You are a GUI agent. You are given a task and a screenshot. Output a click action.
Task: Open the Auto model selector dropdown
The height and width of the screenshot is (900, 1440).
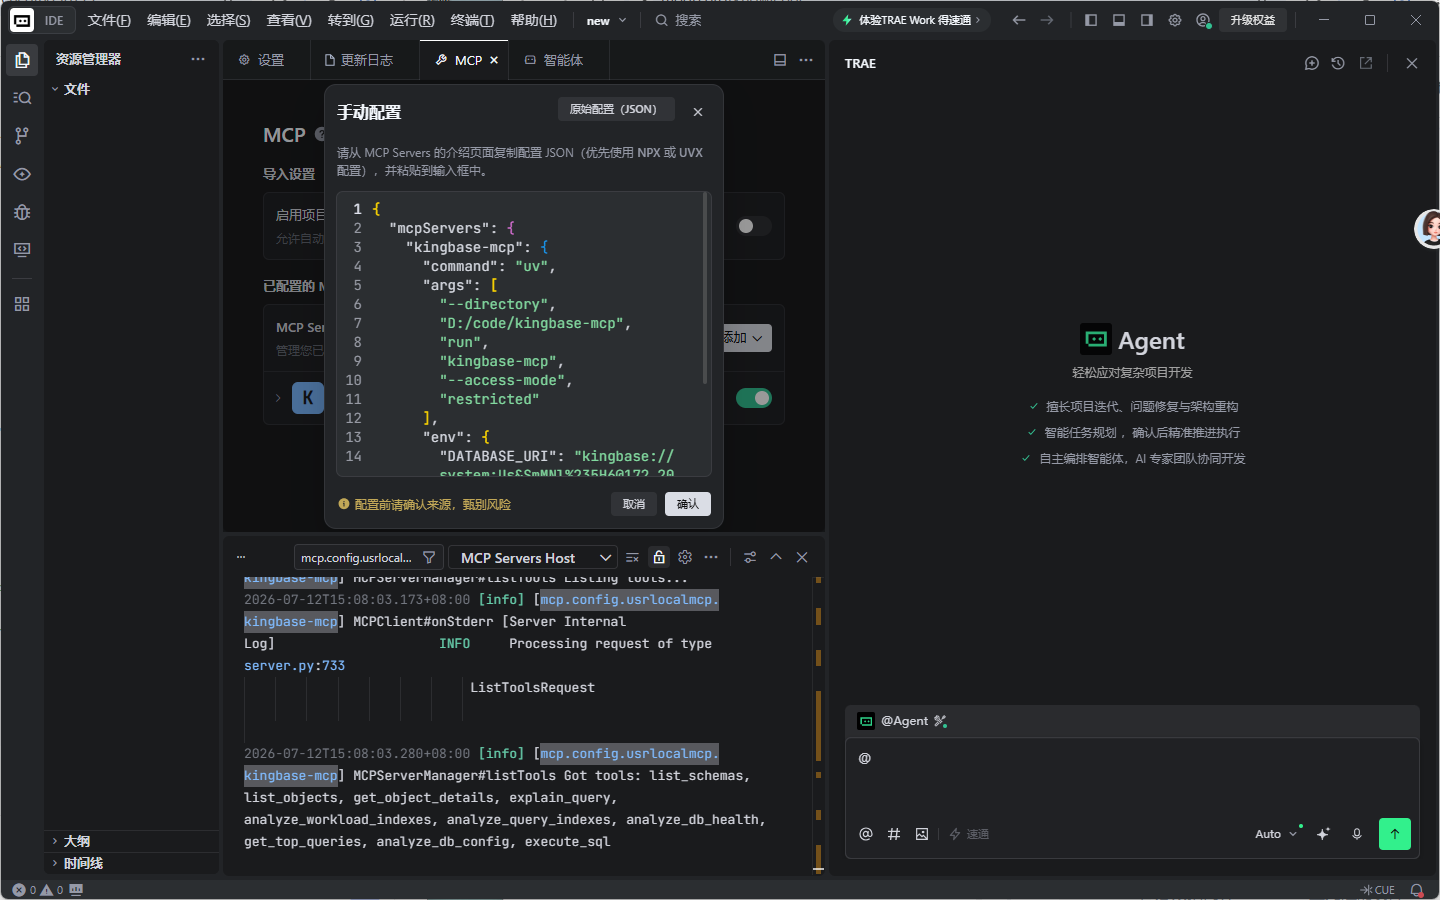(x=1275, y=834)
